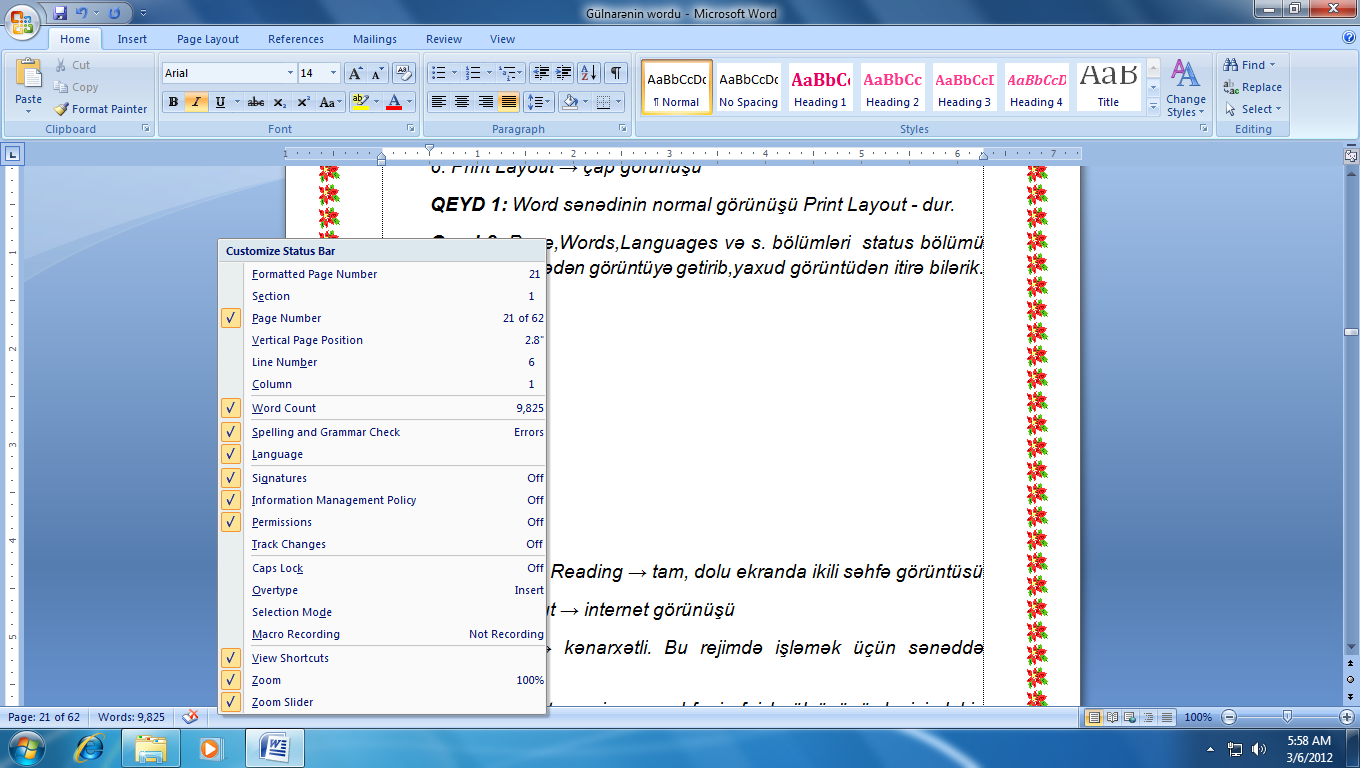Open the font name dropdown
This screenshot has width=1360, height=768.
point(290,73)
